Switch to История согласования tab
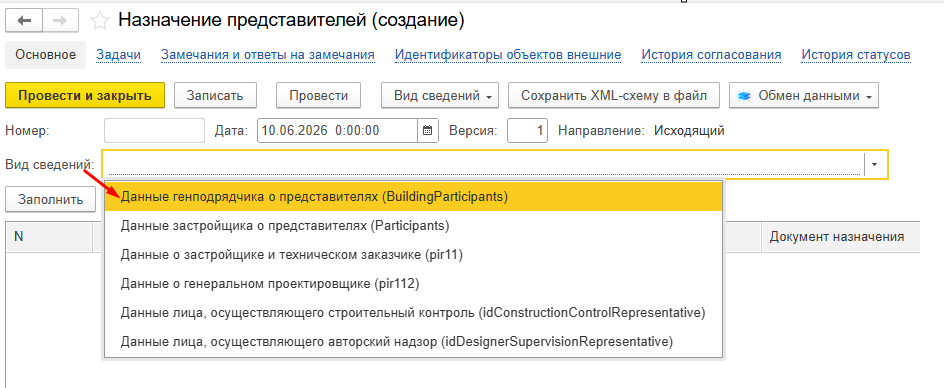The image size is (944, 388). [712, 55]
